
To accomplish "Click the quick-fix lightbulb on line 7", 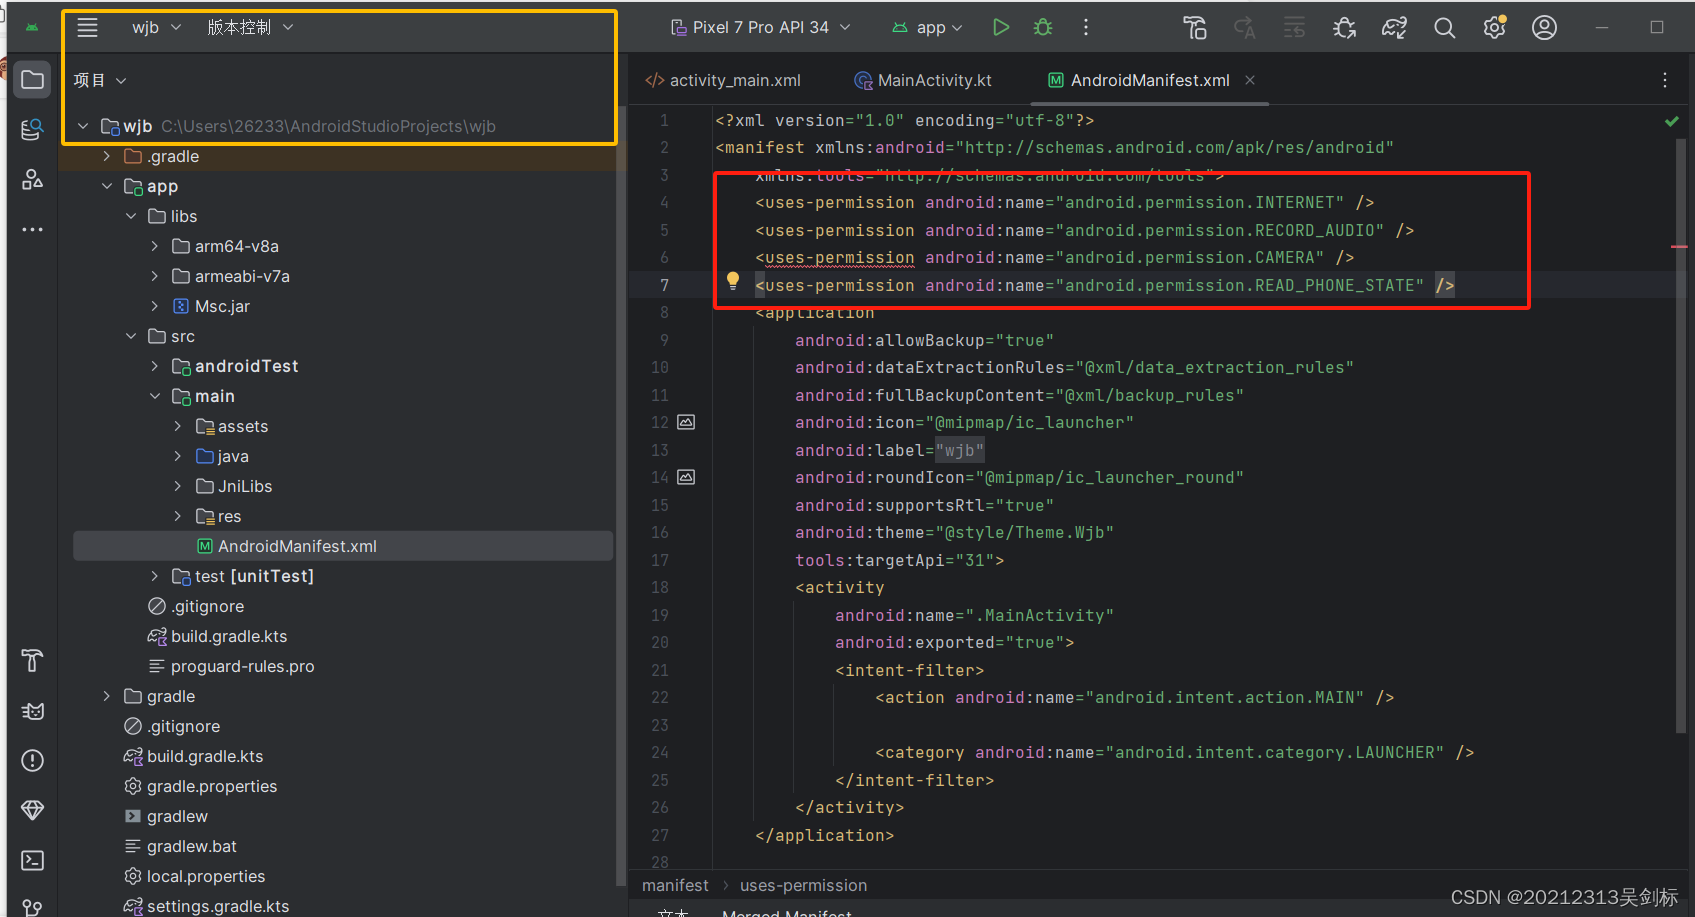I will 733,281.
